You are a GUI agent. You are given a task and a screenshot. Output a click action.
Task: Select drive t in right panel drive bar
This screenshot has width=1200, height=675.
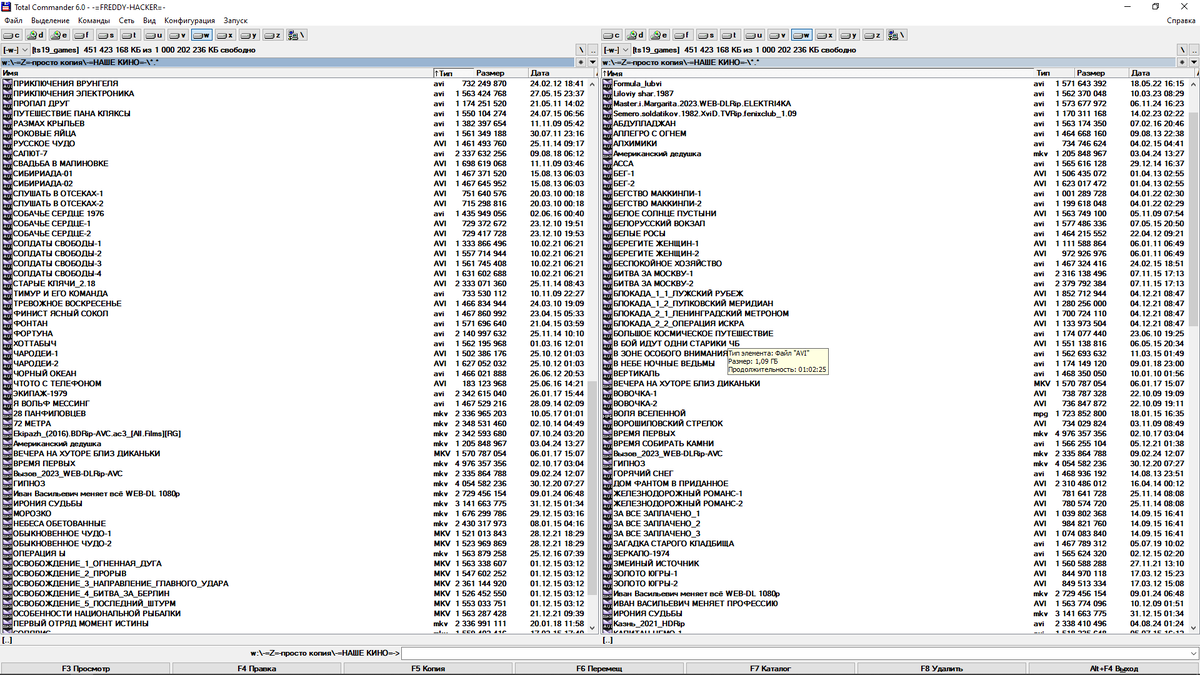pos(730,35)
